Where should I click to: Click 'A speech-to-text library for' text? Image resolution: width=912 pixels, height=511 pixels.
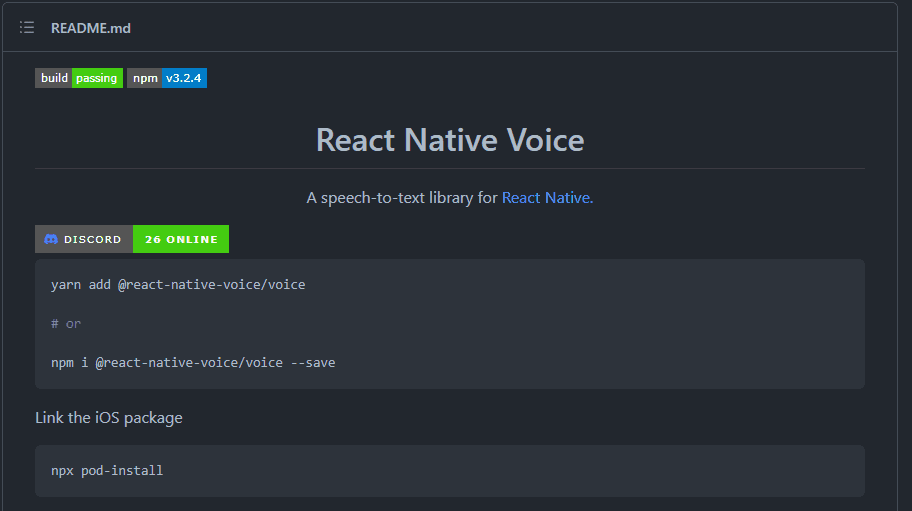pos(402,198)
